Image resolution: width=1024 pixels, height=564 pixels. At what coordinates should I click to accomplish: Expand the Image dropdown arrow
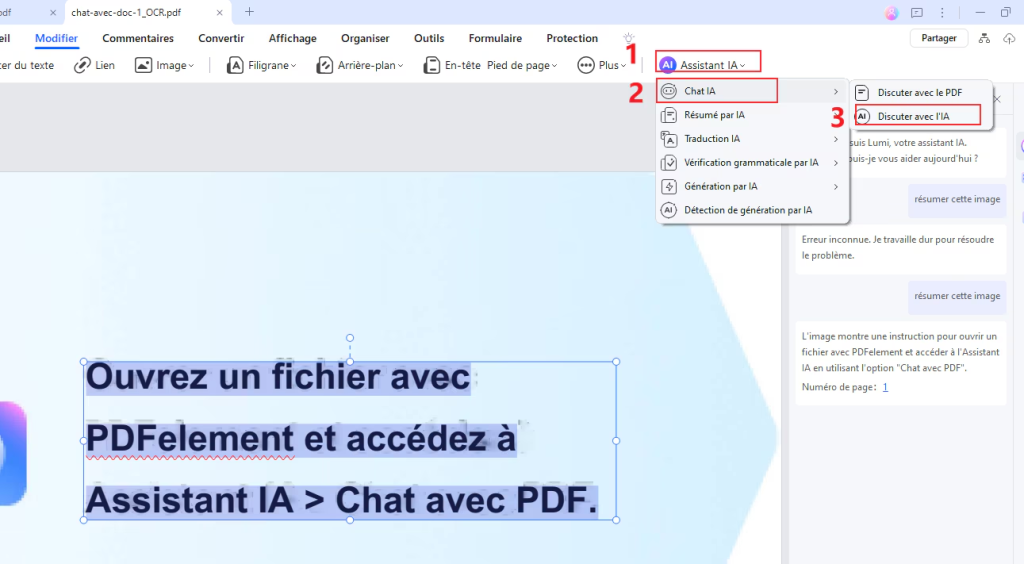[x=191, y=66]
